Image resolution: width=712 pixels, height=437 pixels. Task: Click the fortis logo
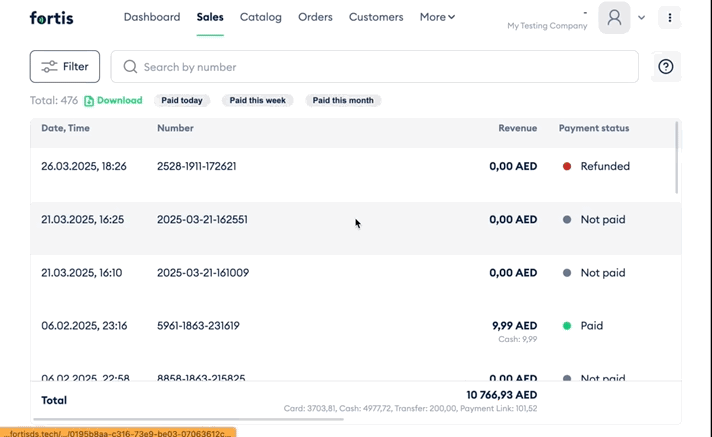[x=51, y=18]
